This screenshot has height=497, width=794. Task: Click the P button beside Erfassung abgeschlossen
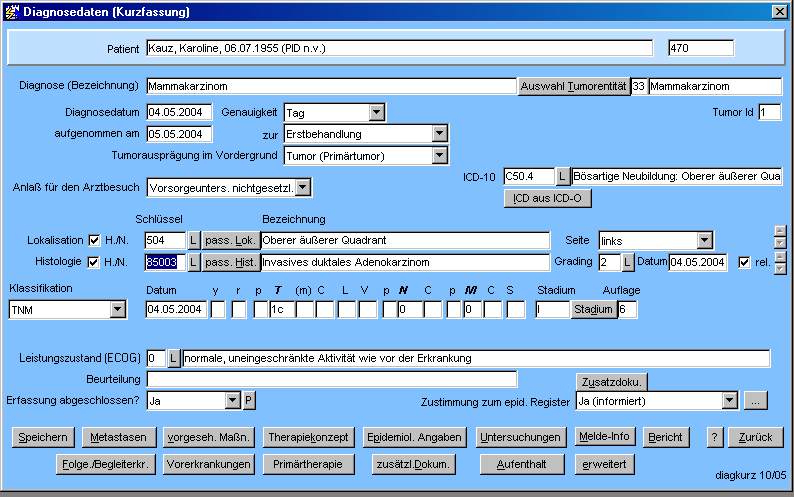(x=249, y=400)
